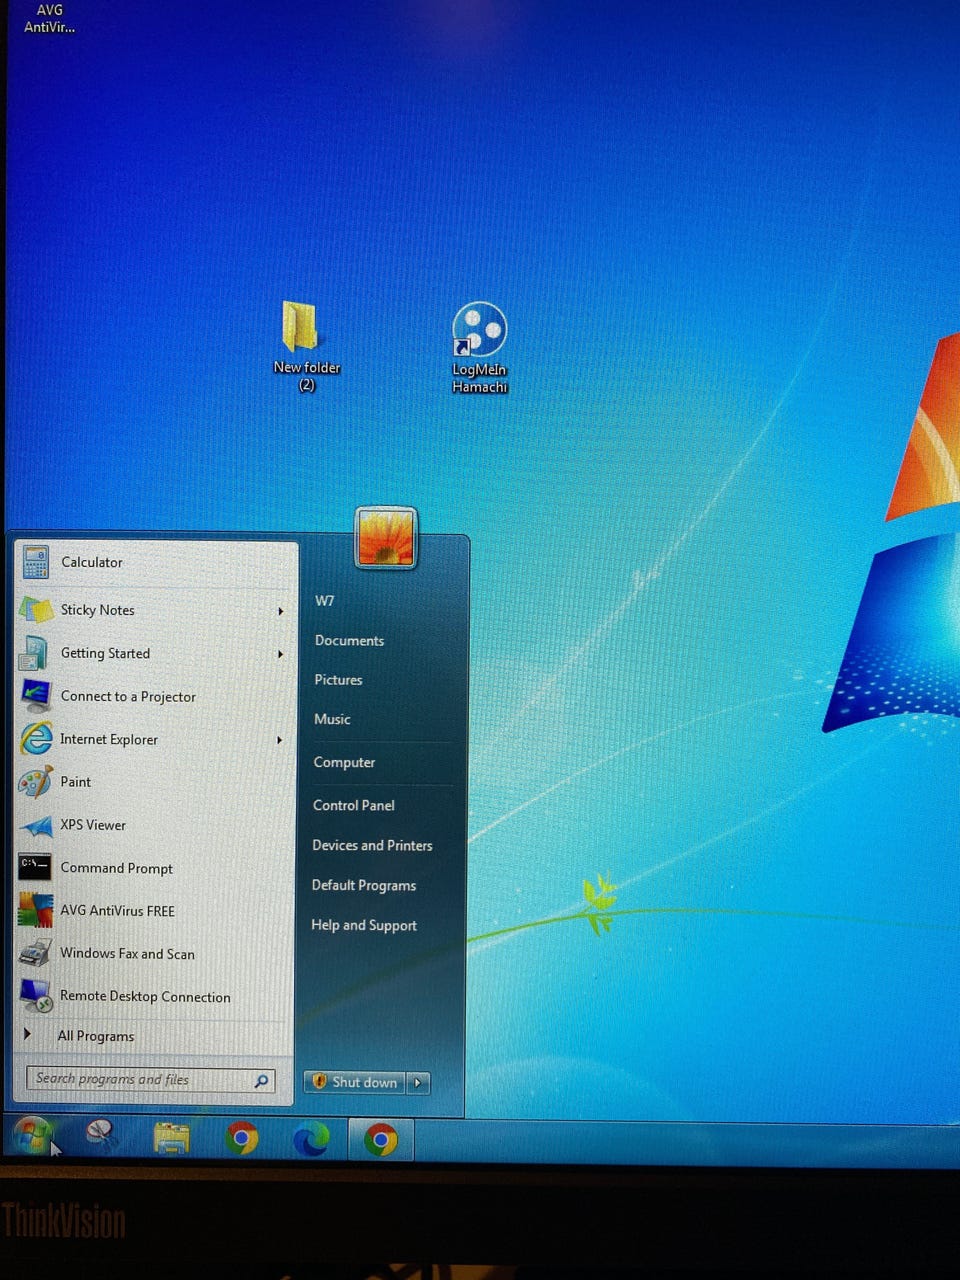Open Music from the Start menu

(x=332, y=719)
